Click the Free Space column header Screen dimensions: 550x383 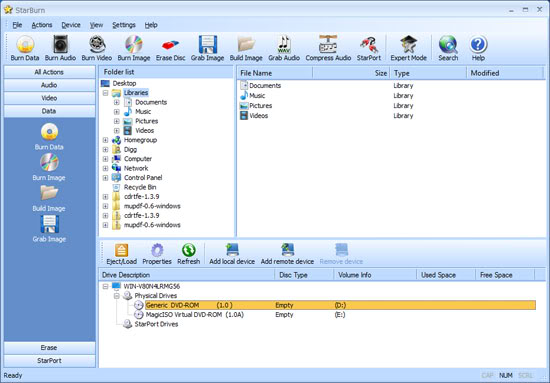pyautogui.click(x=504, y=275)
